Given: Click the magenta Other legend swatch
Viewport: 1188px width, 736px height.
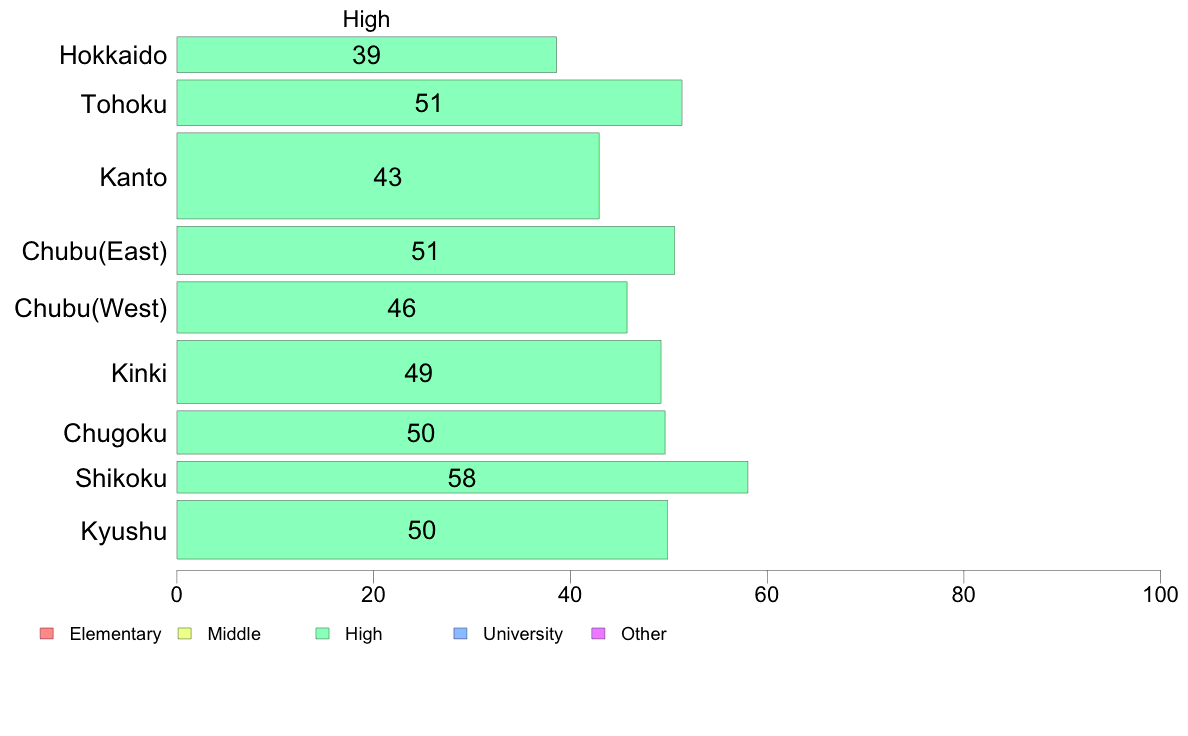Looking at the screenshot, I should click(599, 634).
